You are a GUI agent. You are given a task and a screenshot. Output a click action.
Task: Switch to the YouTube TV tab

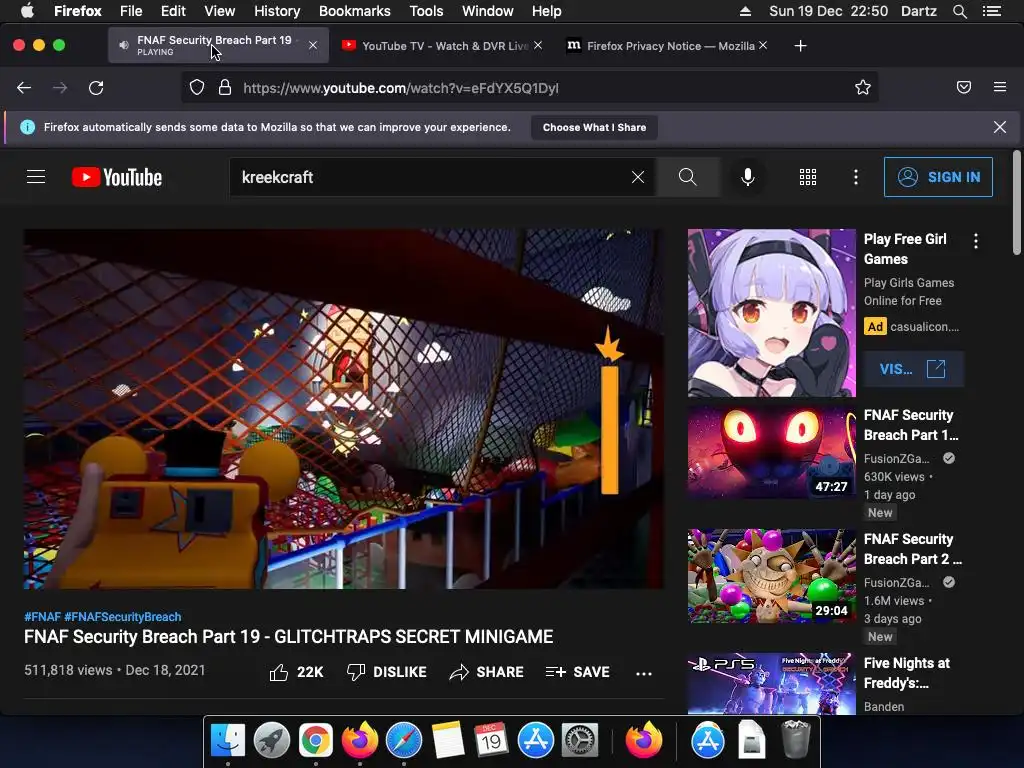point(445,46)
